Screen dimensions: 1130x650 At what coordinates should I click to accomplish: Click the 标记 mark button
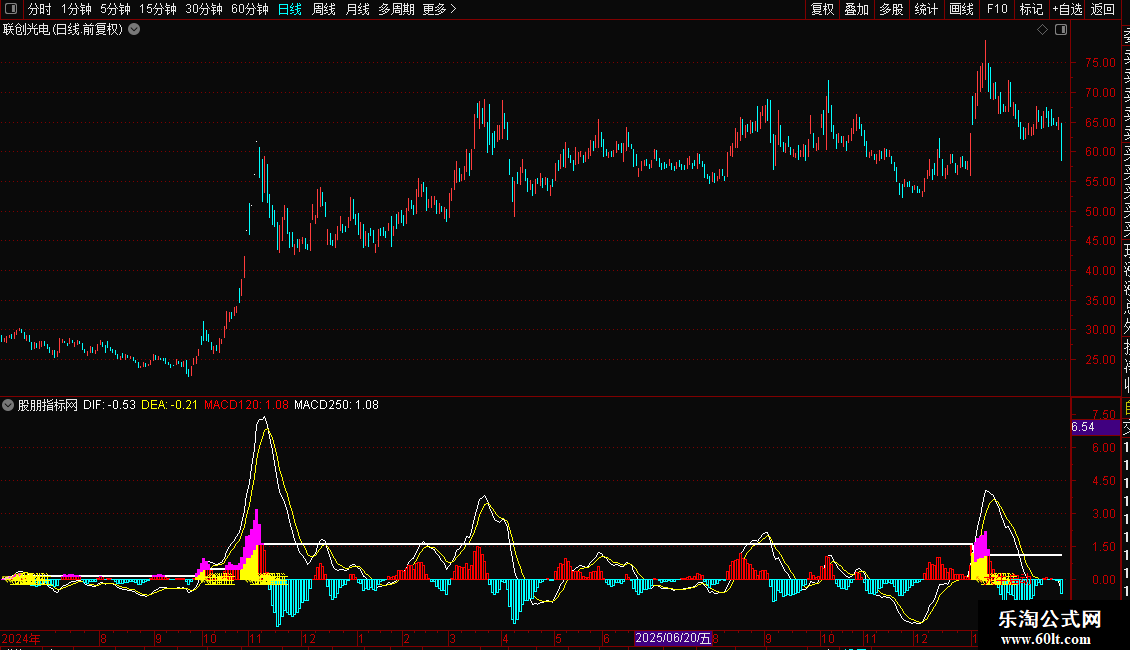pos(1031,9)
